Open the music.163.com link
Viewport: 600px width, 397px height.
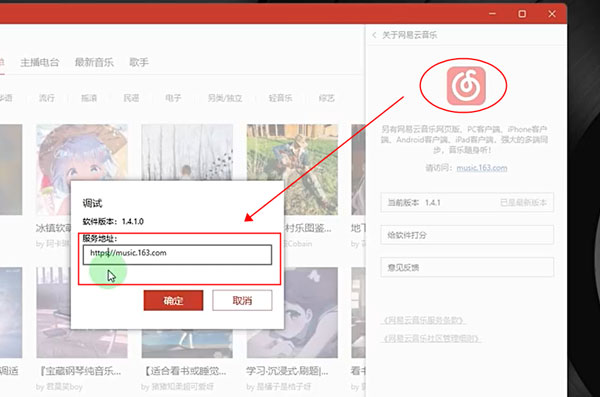482,168
